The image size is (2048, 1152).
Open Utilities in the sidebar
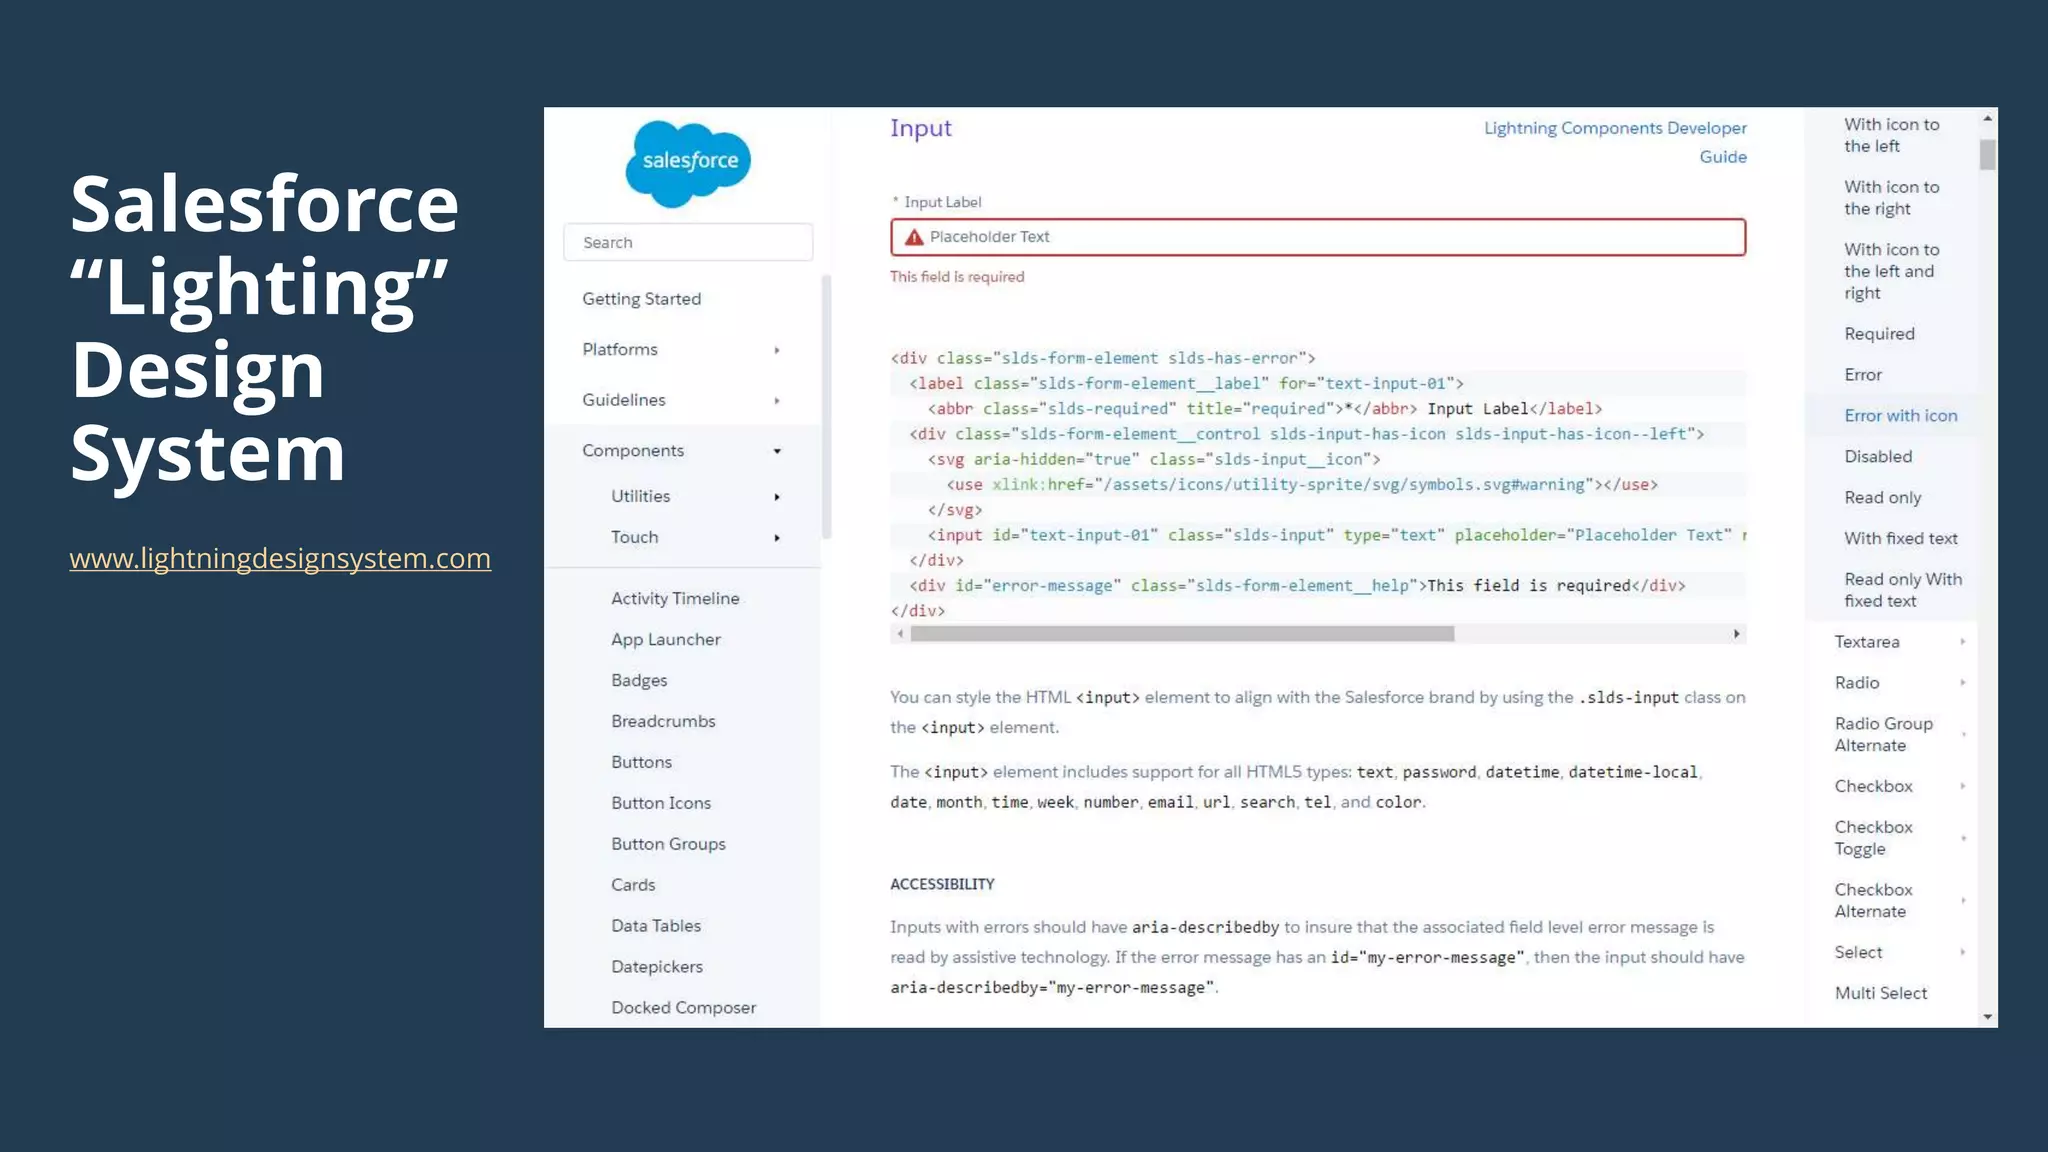click(641, 496)
